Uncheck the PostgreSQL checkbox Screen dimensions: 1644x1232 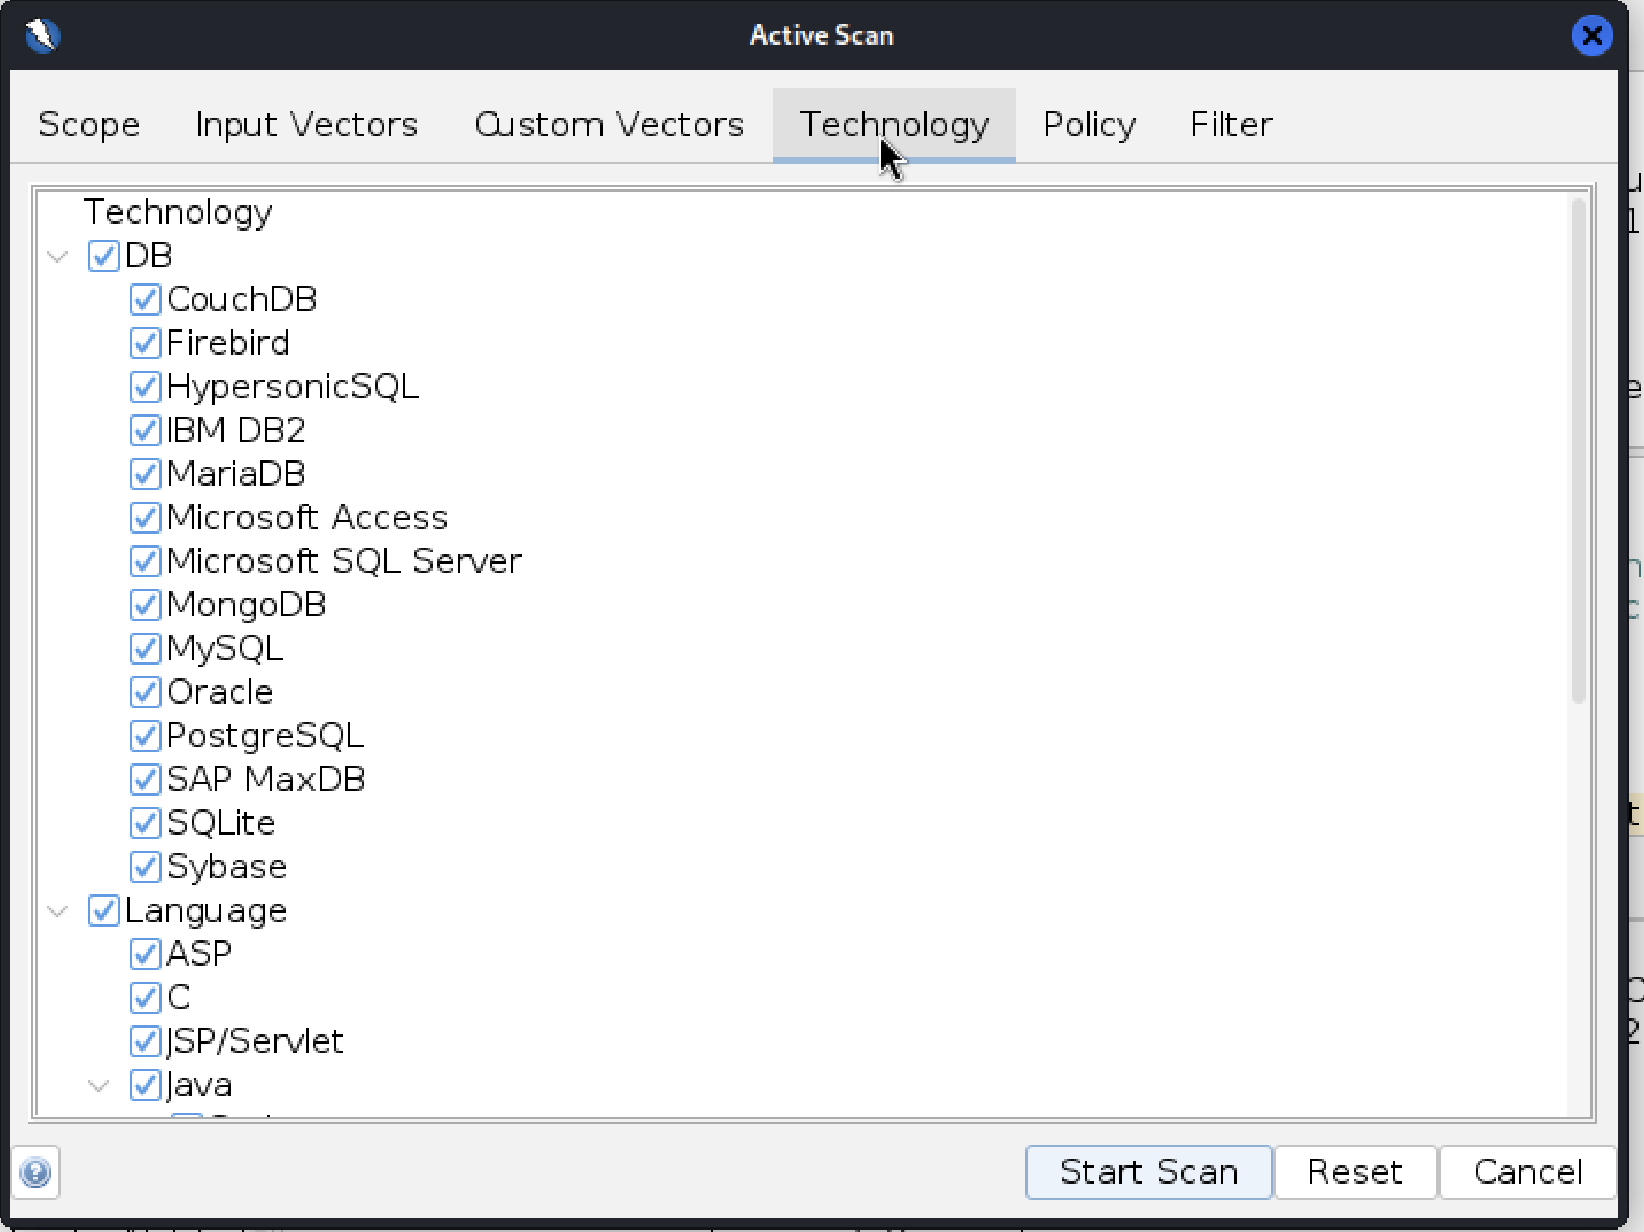point(145,736)
